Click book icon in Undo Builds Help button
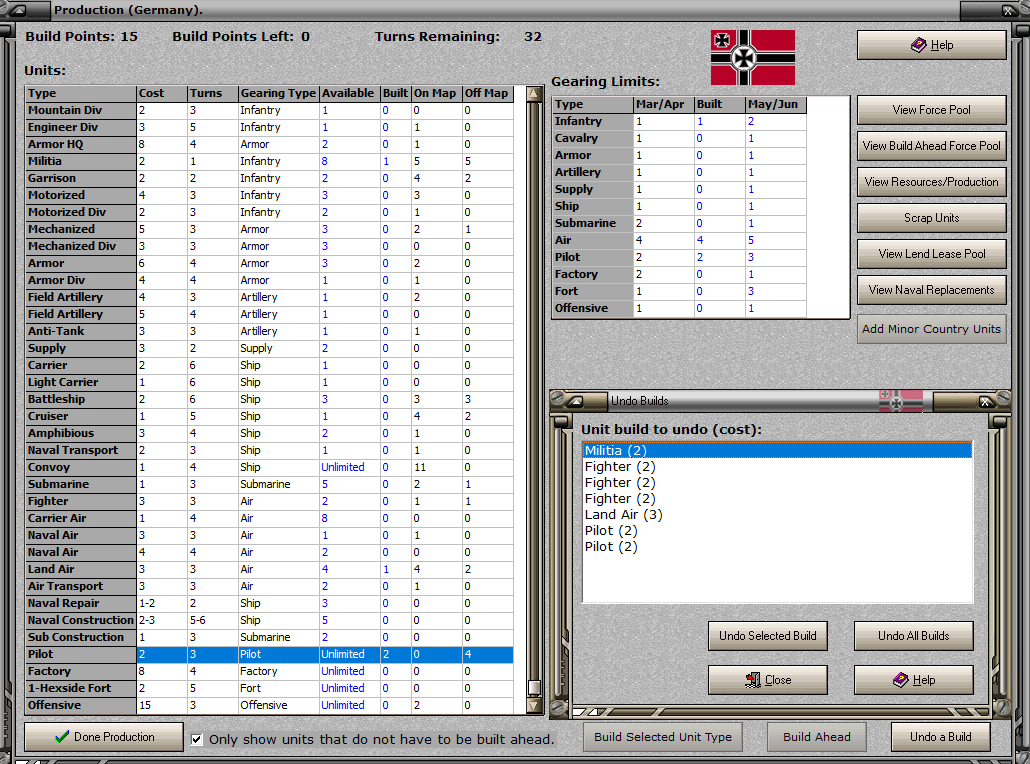1030x764 pixels. (901, 680)
